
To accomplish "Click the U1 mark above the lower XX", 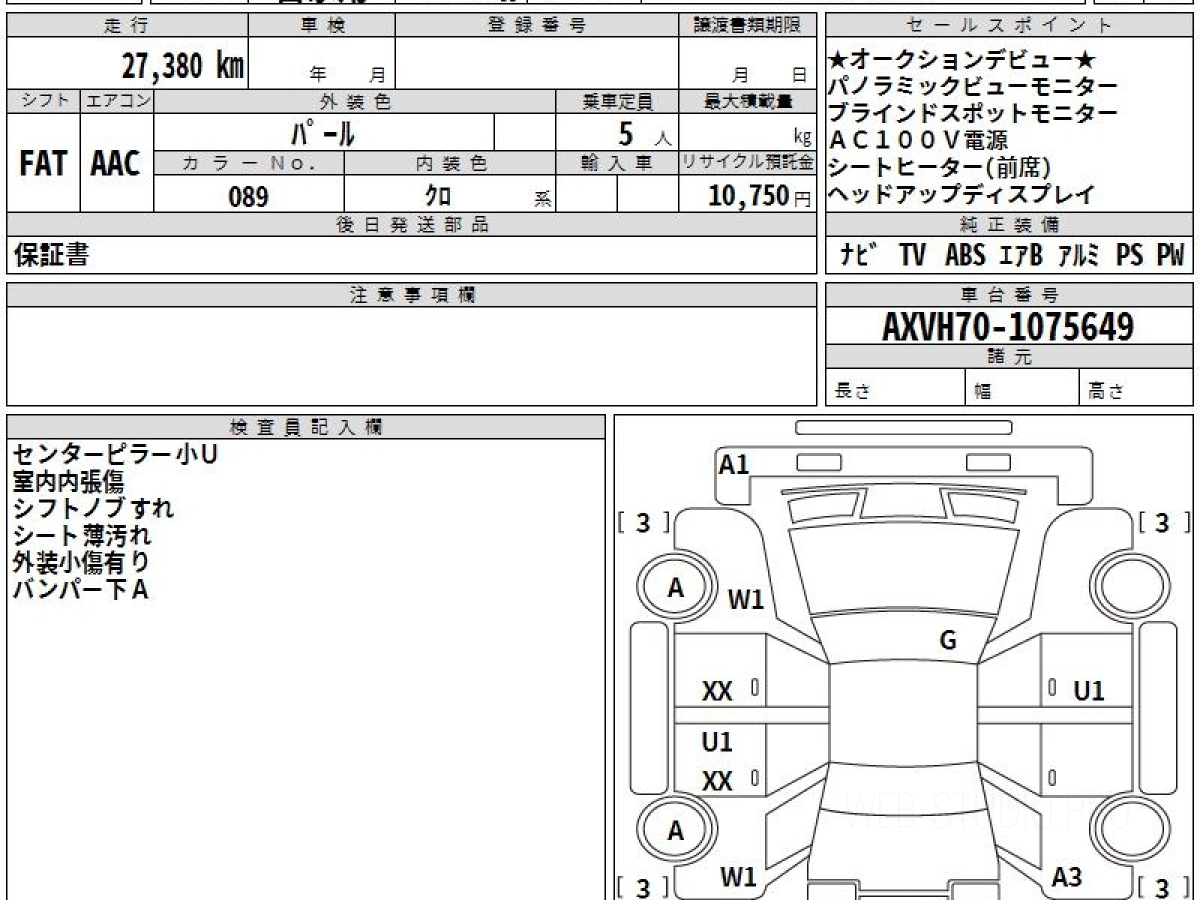I will pos(717,742).
